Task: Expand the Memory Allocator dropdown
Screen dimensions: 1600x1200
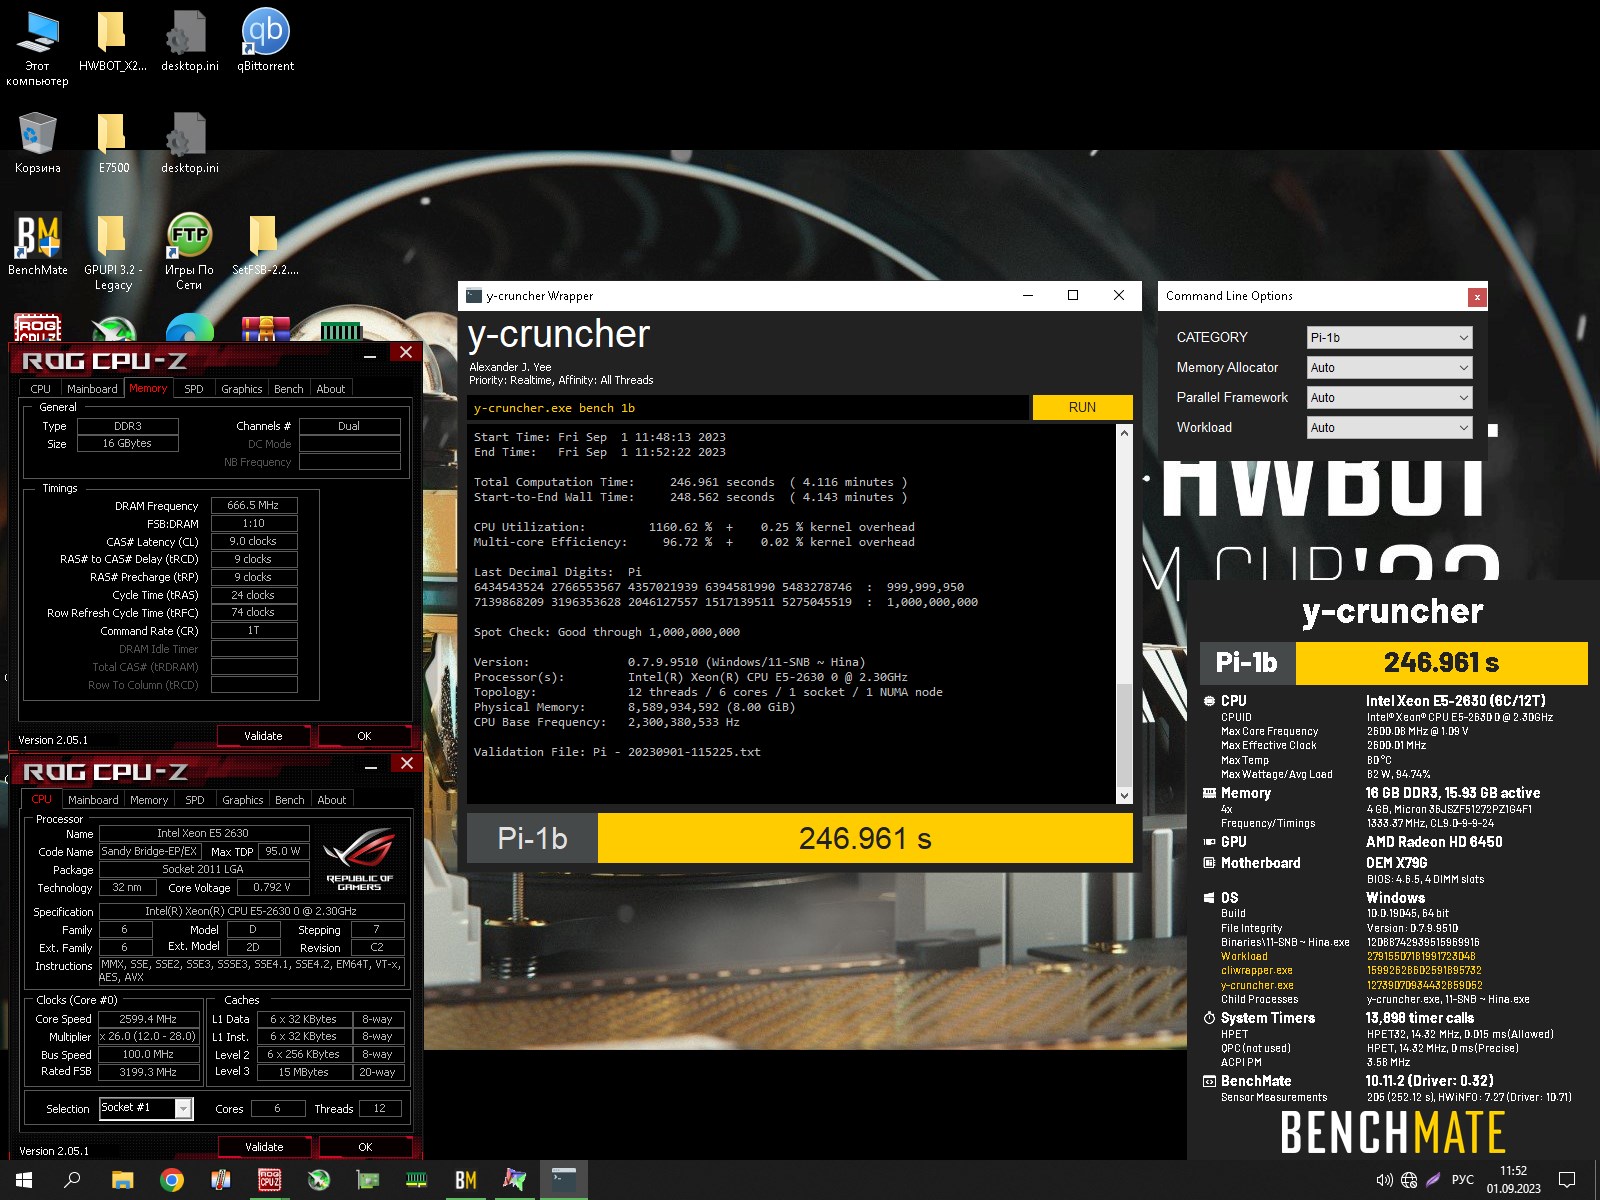Action: point(1389,367)
